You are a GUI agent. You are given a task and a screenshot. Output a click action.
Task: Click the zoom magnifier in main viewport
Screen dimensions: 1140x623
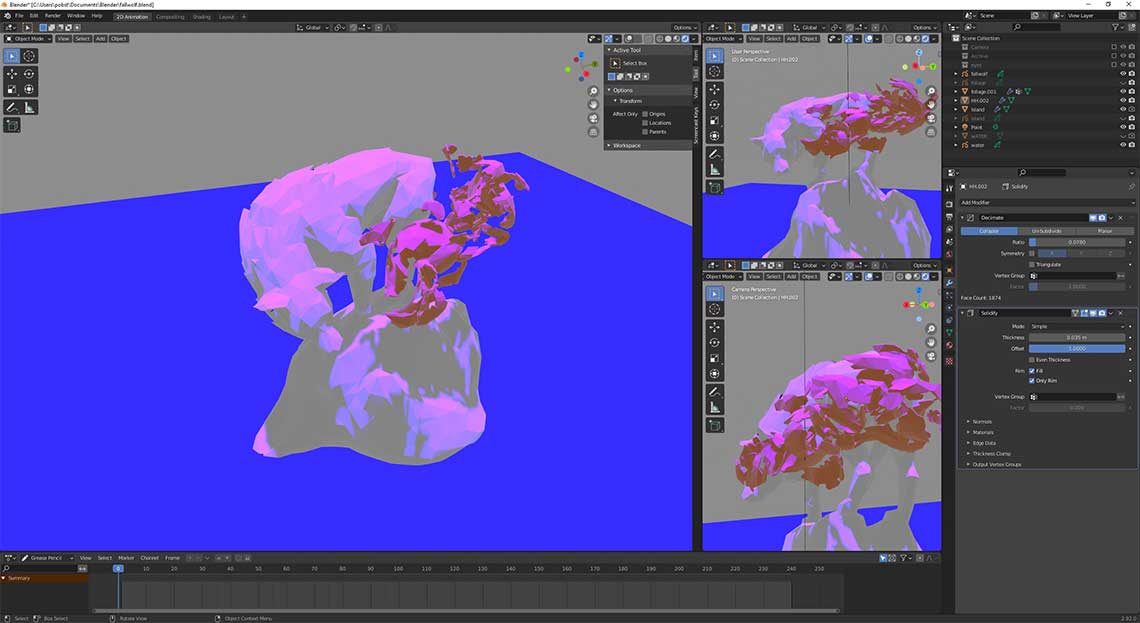tap(593, 92)
